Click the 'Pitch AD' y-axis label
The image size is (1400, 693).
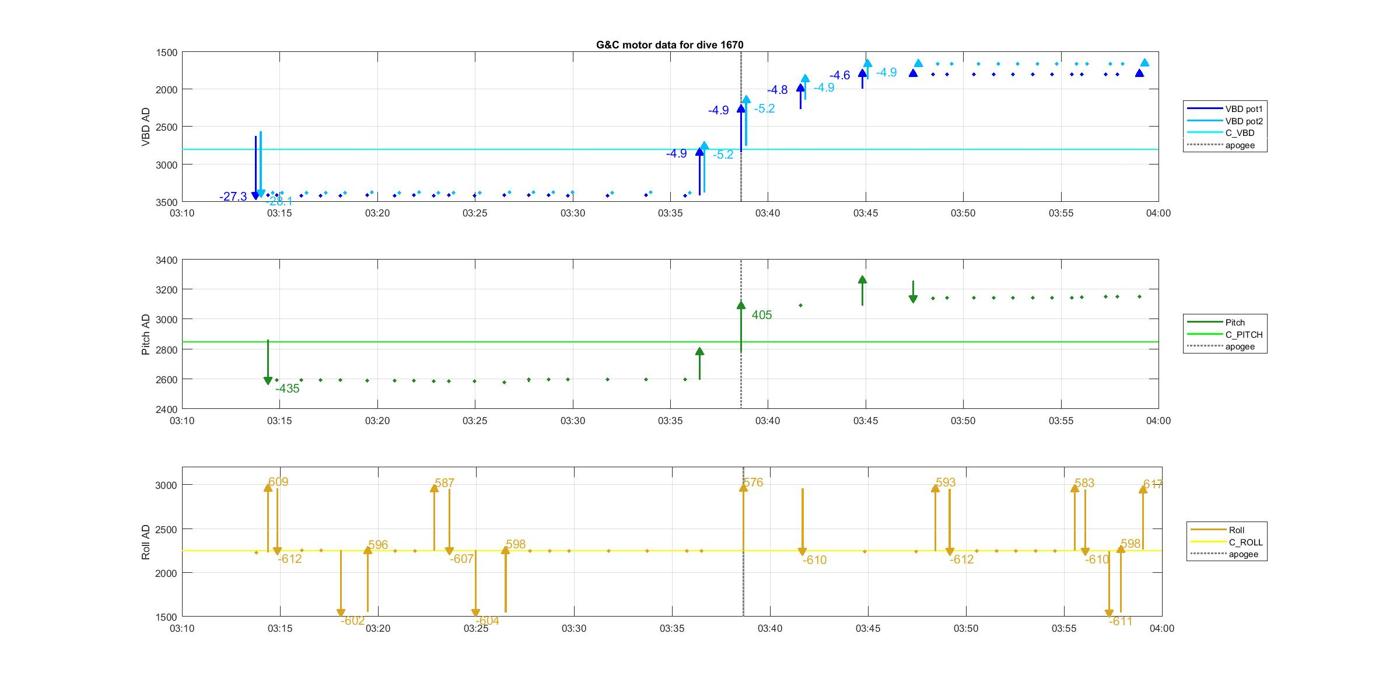click(x=146, y=335)
